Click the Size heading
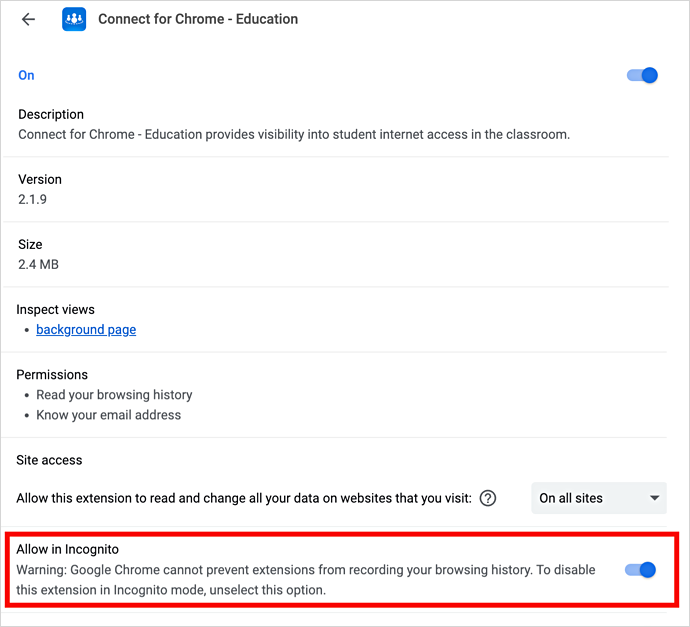690x627 pixels. tap(30, 244)
